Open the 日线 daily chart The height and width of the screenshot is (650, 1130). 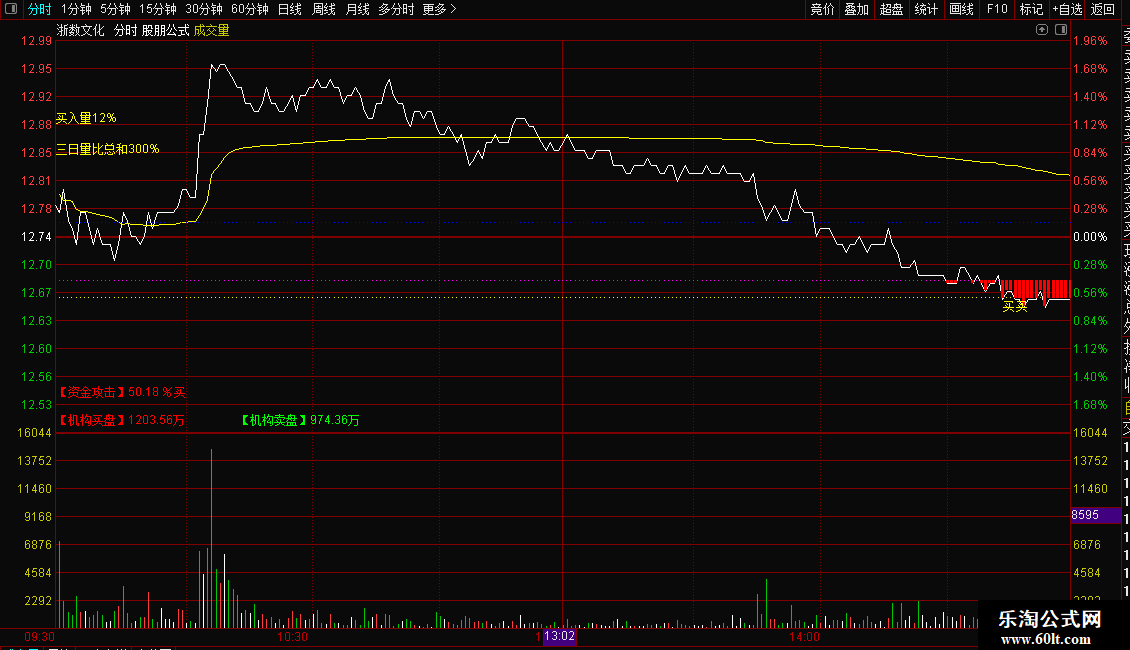tap(290, 9)
